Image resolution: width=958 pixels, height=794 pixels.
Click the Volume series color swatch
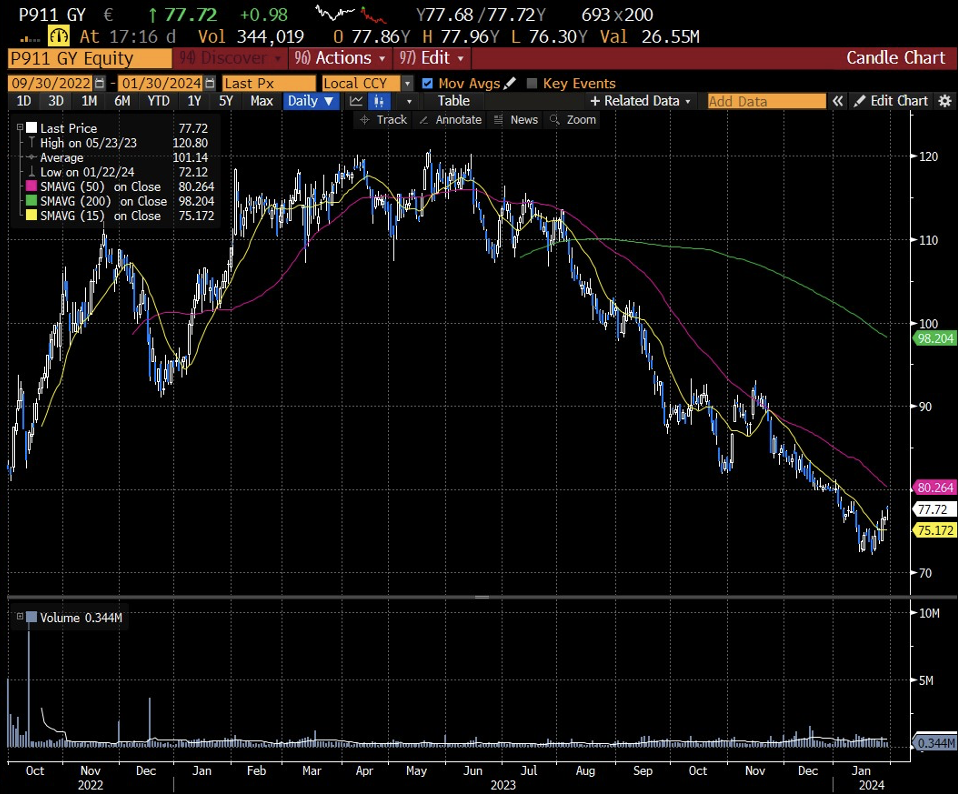31,617
